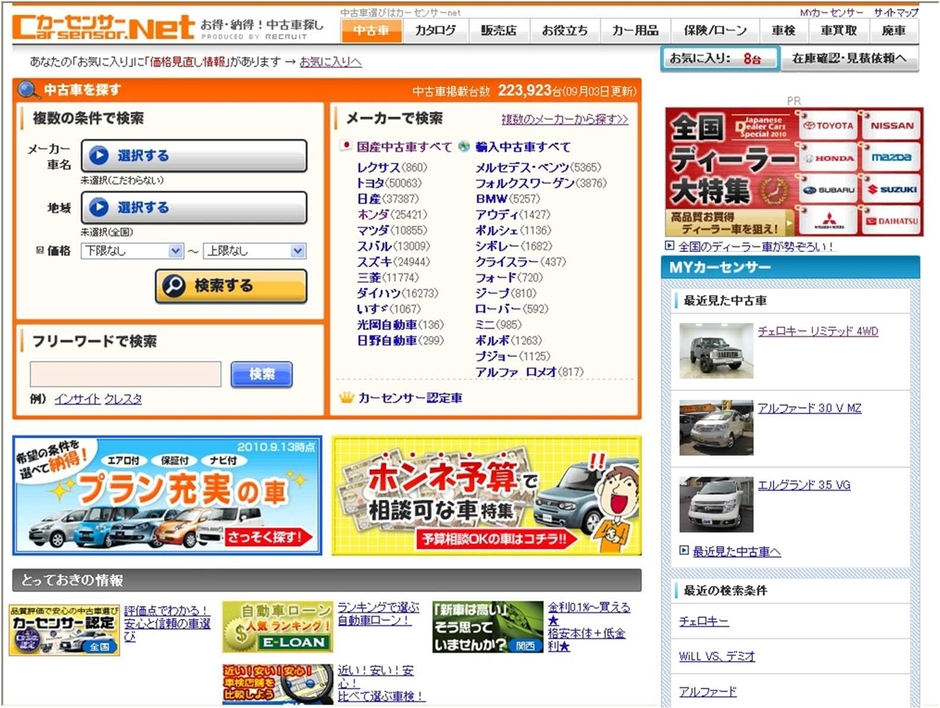Select the メルセデス・ベンツ maker link
Image resolution: width=940 pixels, height=708 pixels.
click(522, 167)
